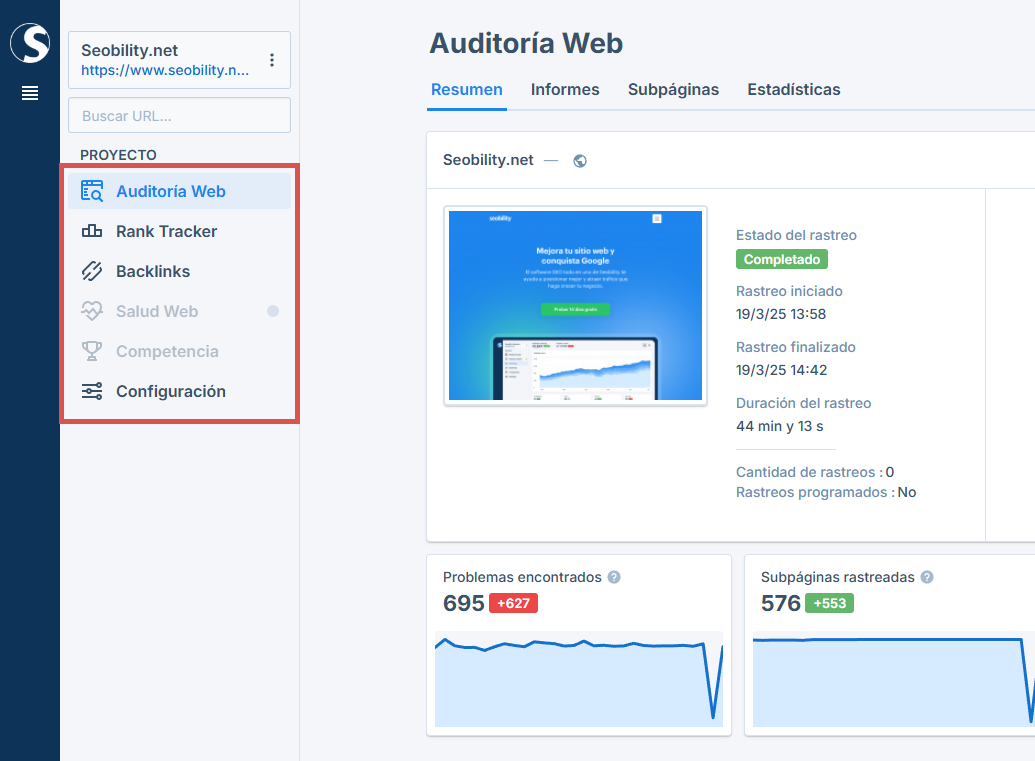
Task: Click the Problemas encontrados card title
Action: [522, 578]
